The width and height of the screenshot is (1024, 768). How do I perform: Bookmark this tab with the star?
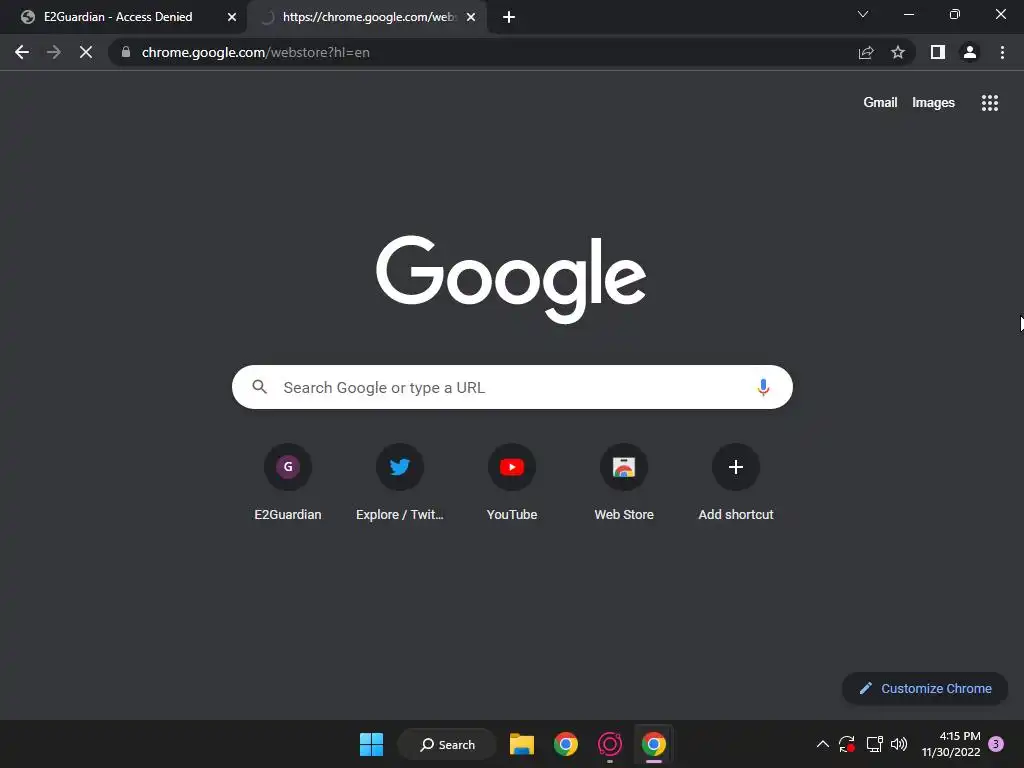(898, 52)
